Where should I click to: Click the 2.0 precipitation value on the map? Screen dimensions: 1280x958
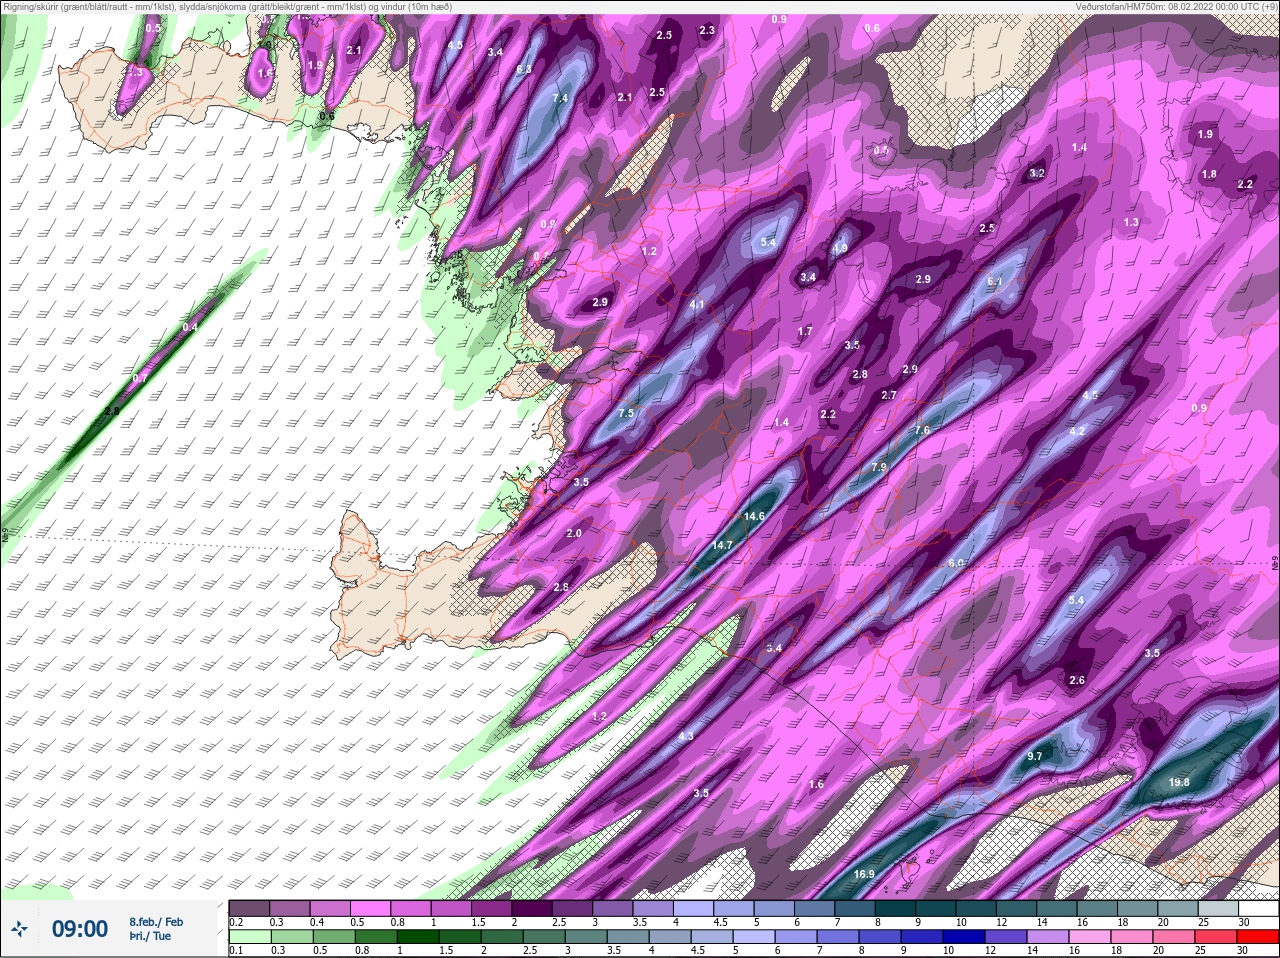click(x=574, y=533)
